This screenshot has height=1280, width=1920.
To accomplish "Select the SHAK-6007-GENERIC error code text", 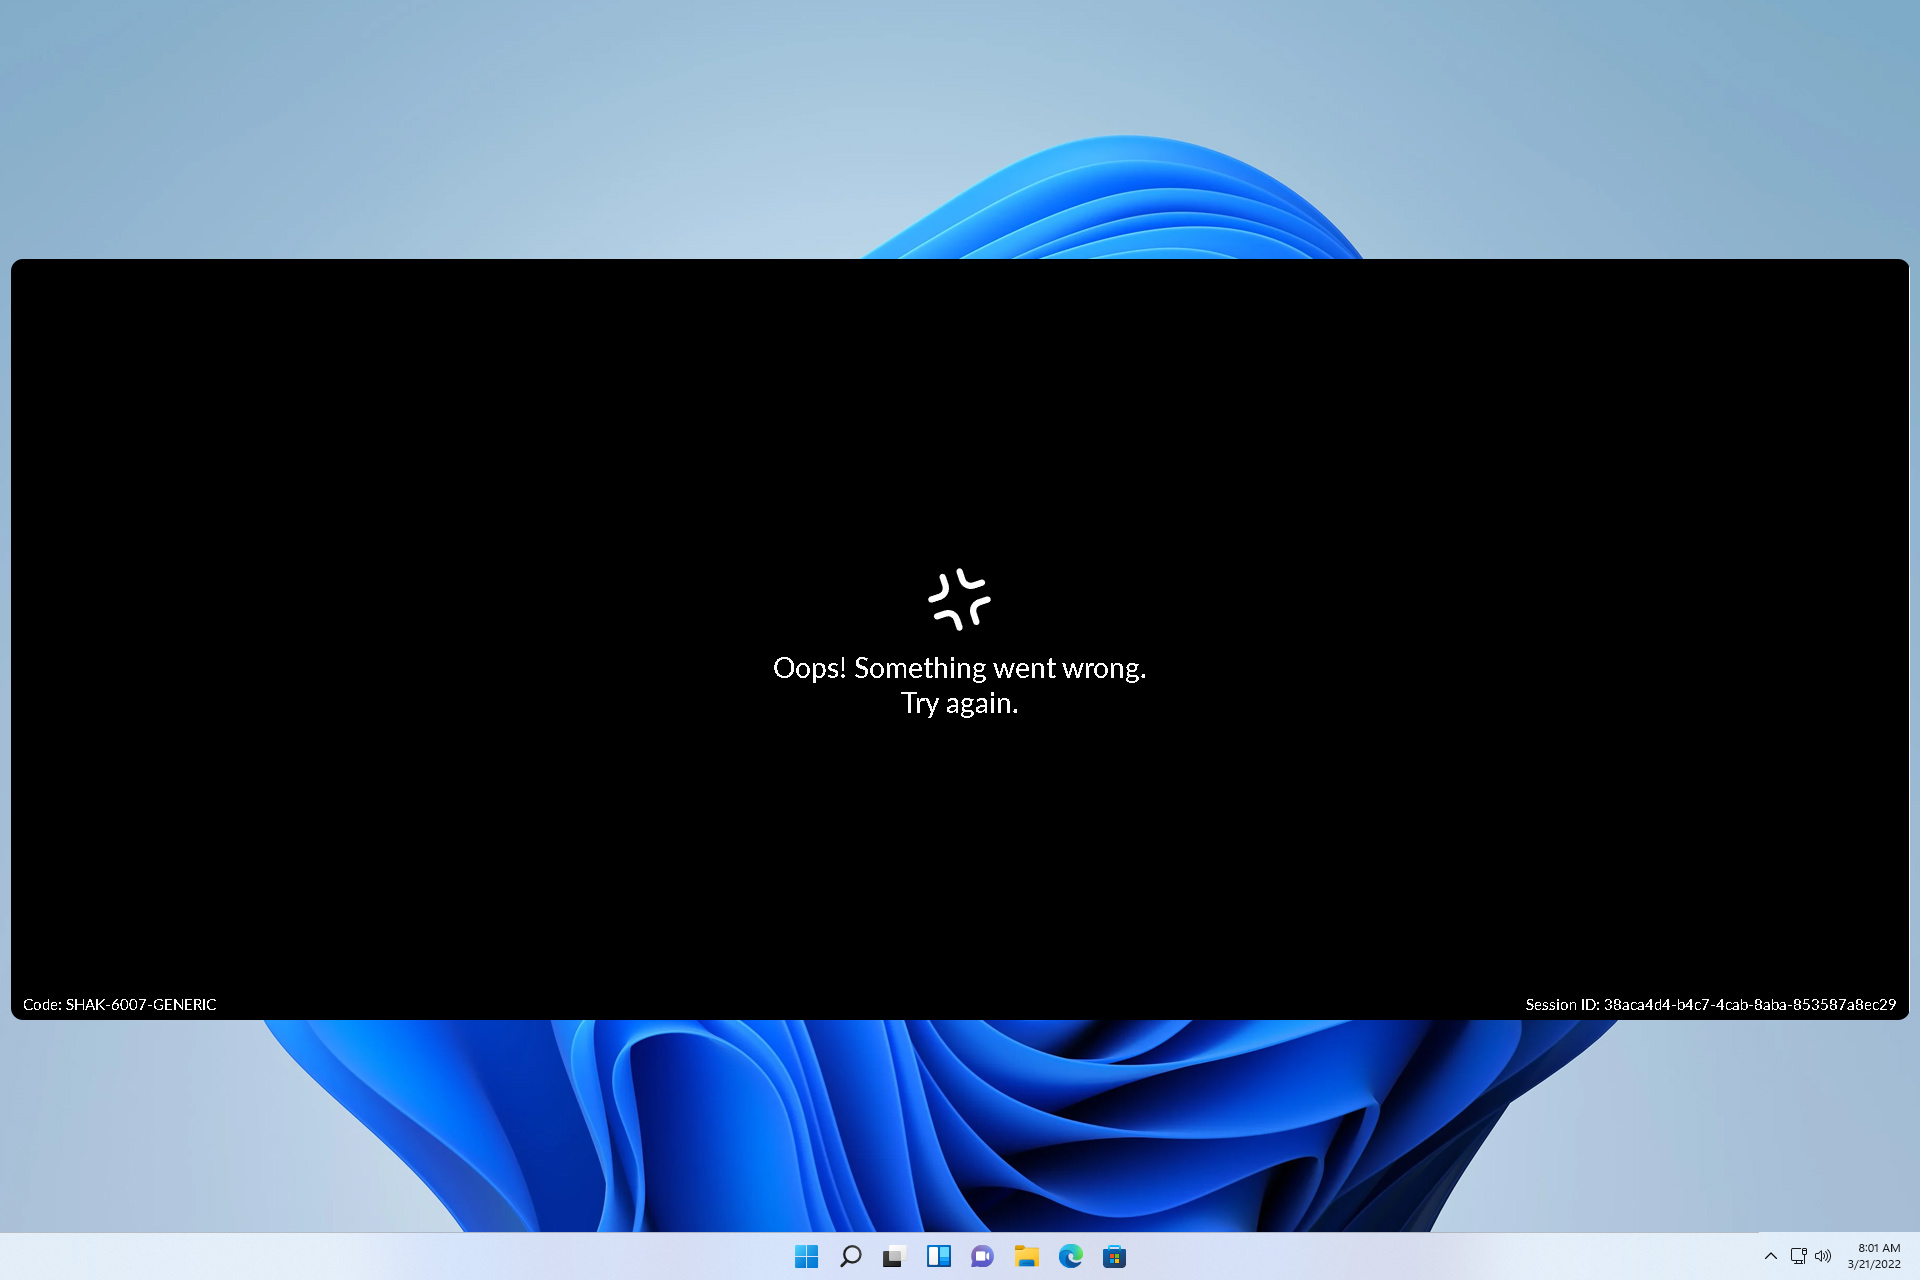I will tap(141, 1004).
